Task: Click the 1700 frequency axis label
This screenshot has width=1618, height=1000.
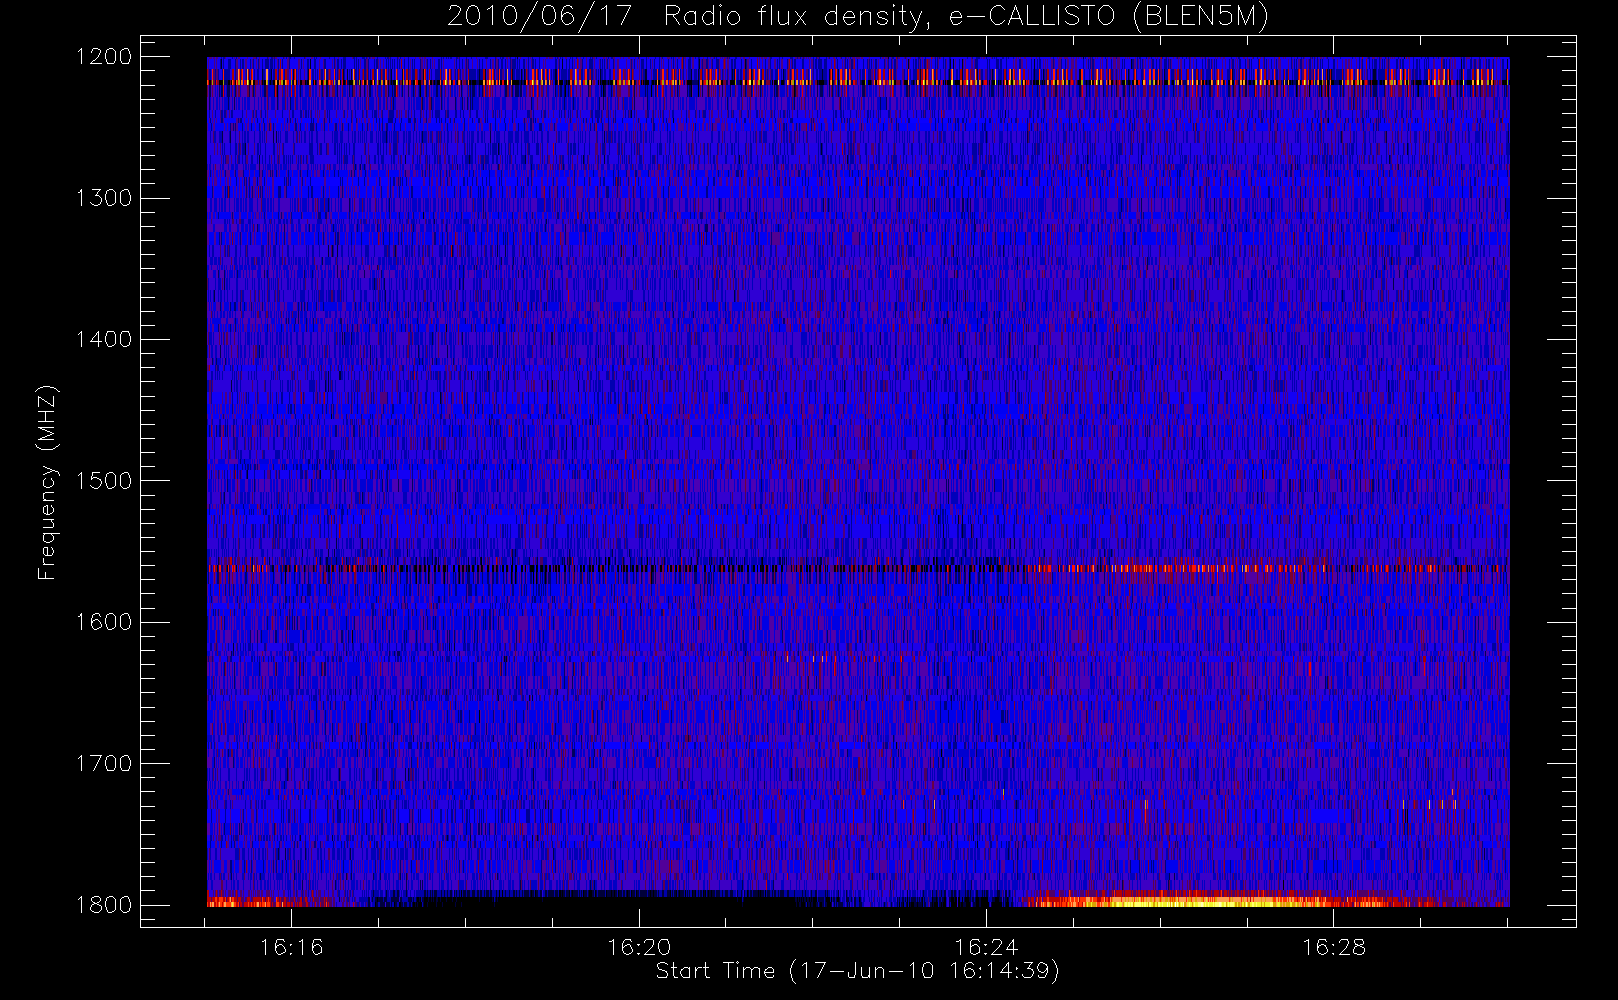Action: pyautogui.click(x=104, y=763)
